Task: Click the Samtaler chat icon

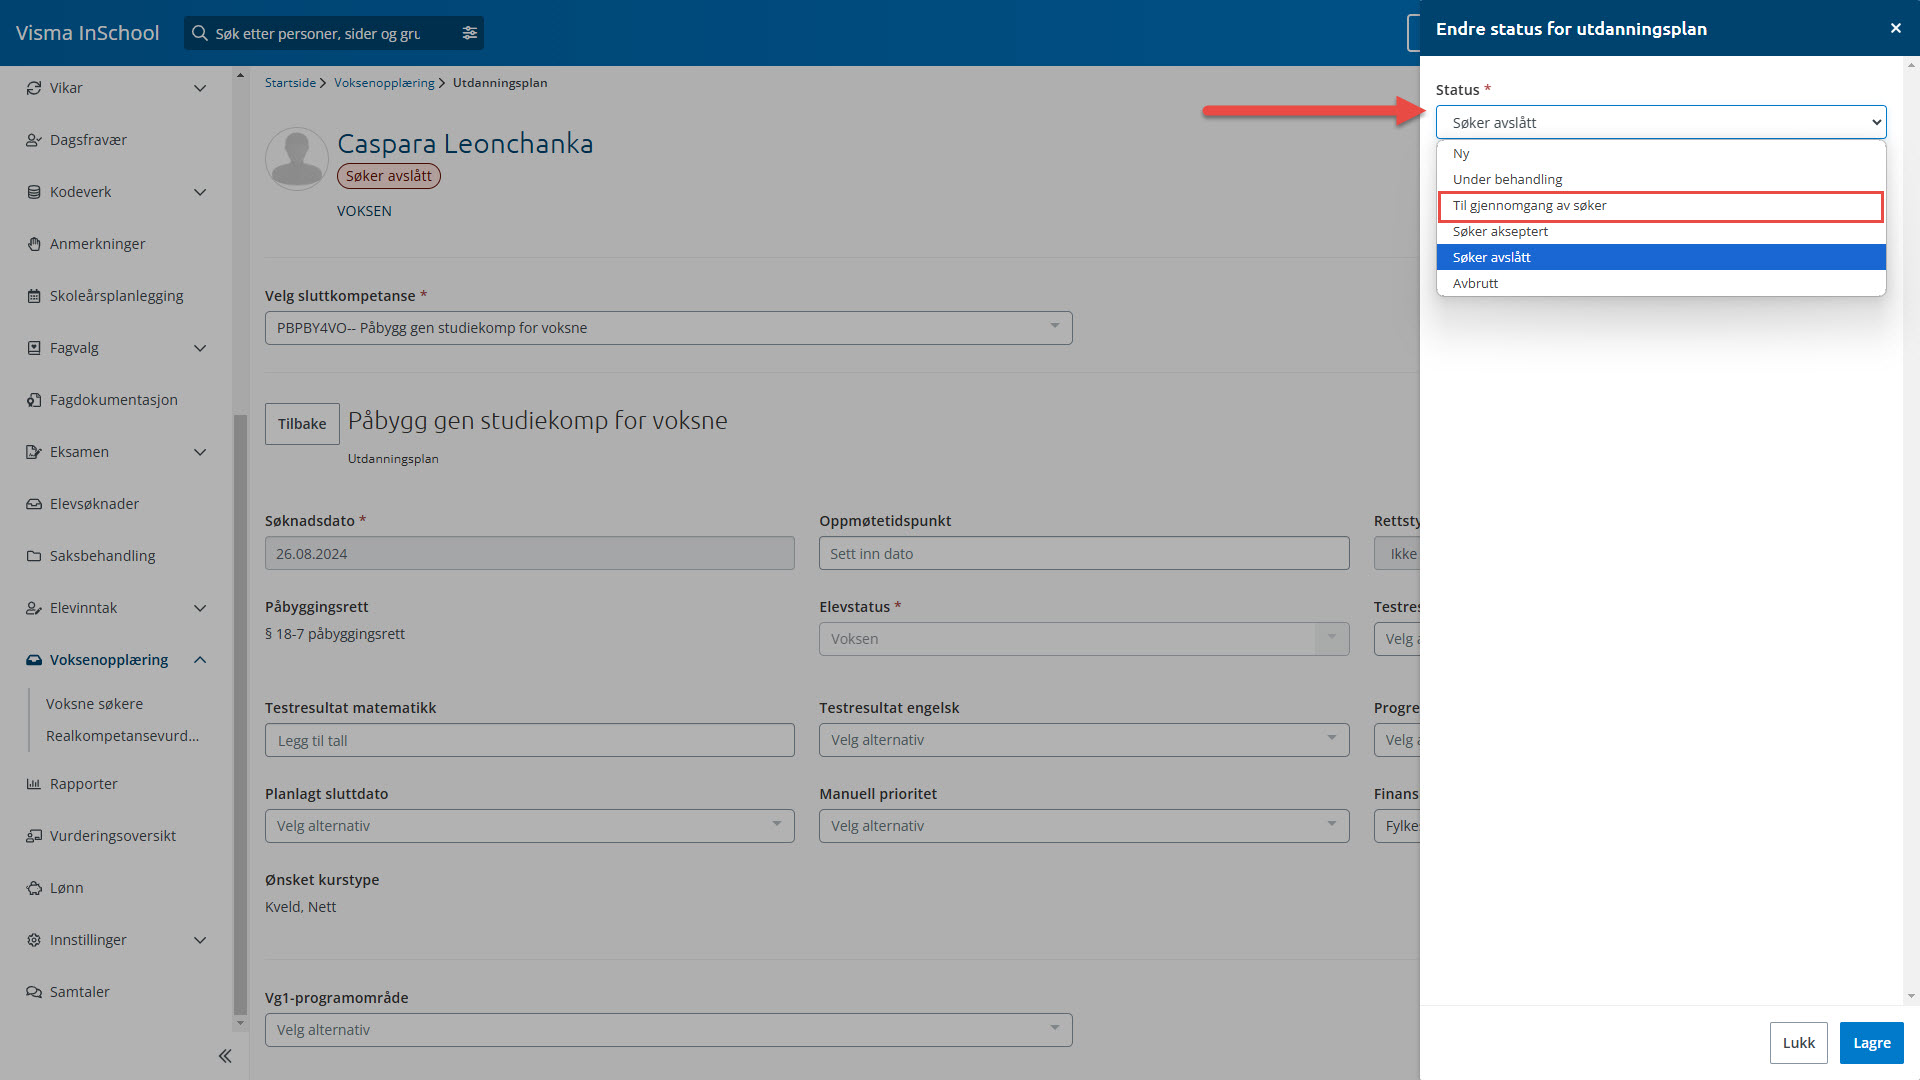Action: coord(34,992)
